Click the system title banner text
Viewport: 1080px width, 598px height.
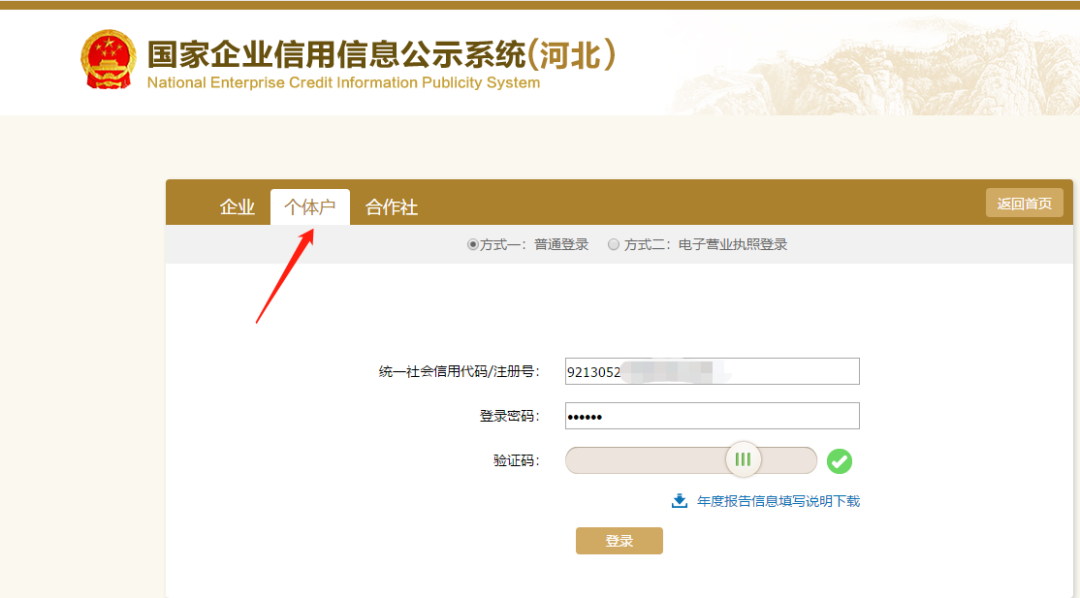point(380,55)
